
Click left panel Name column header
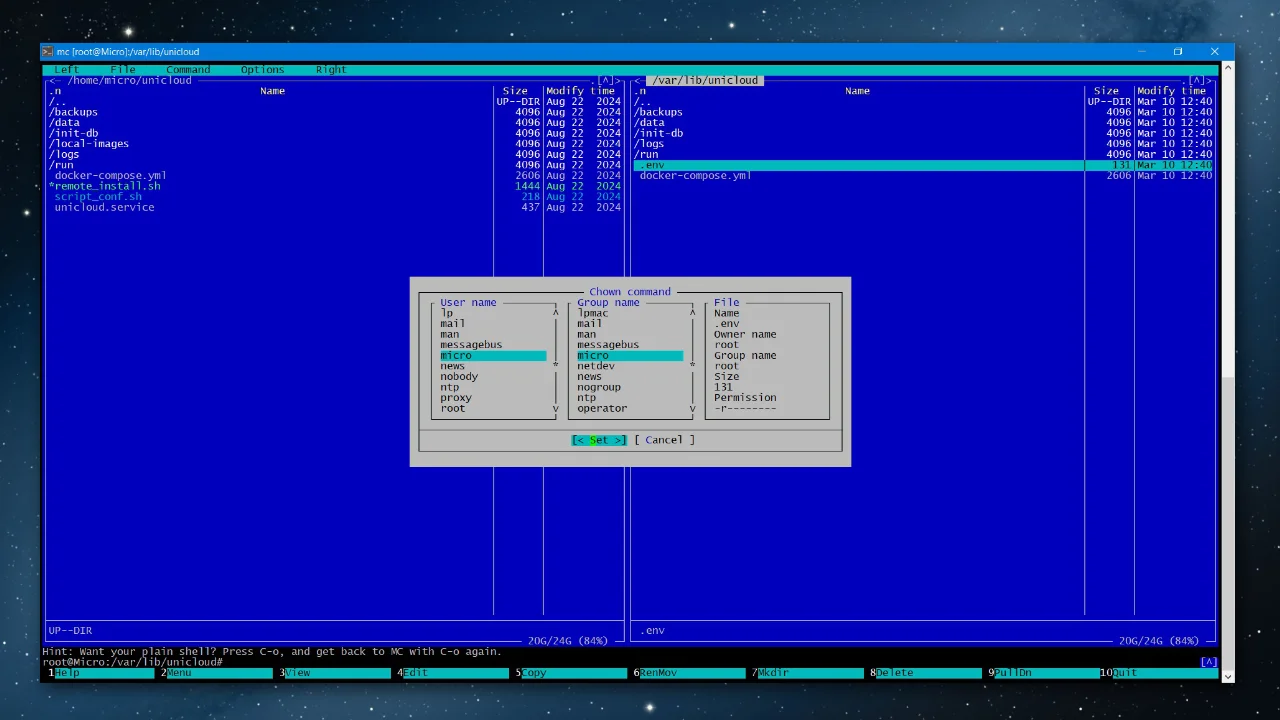[x=273, y=91]
